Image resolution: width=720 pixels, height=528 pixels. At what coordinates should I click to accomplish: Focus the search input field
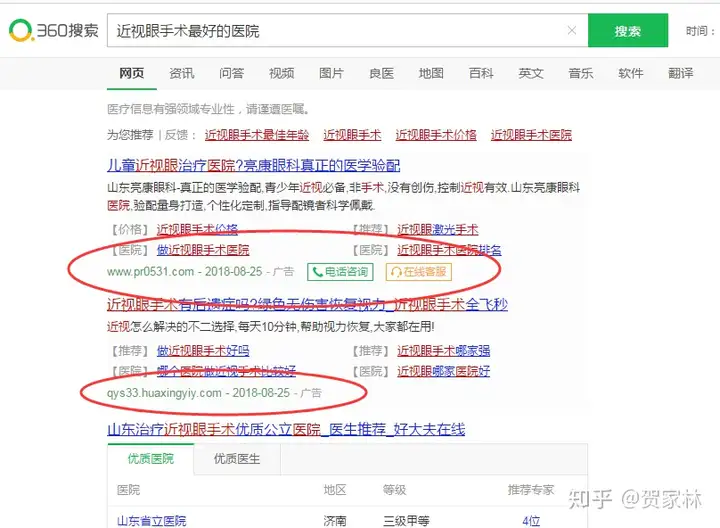point(347,30)
